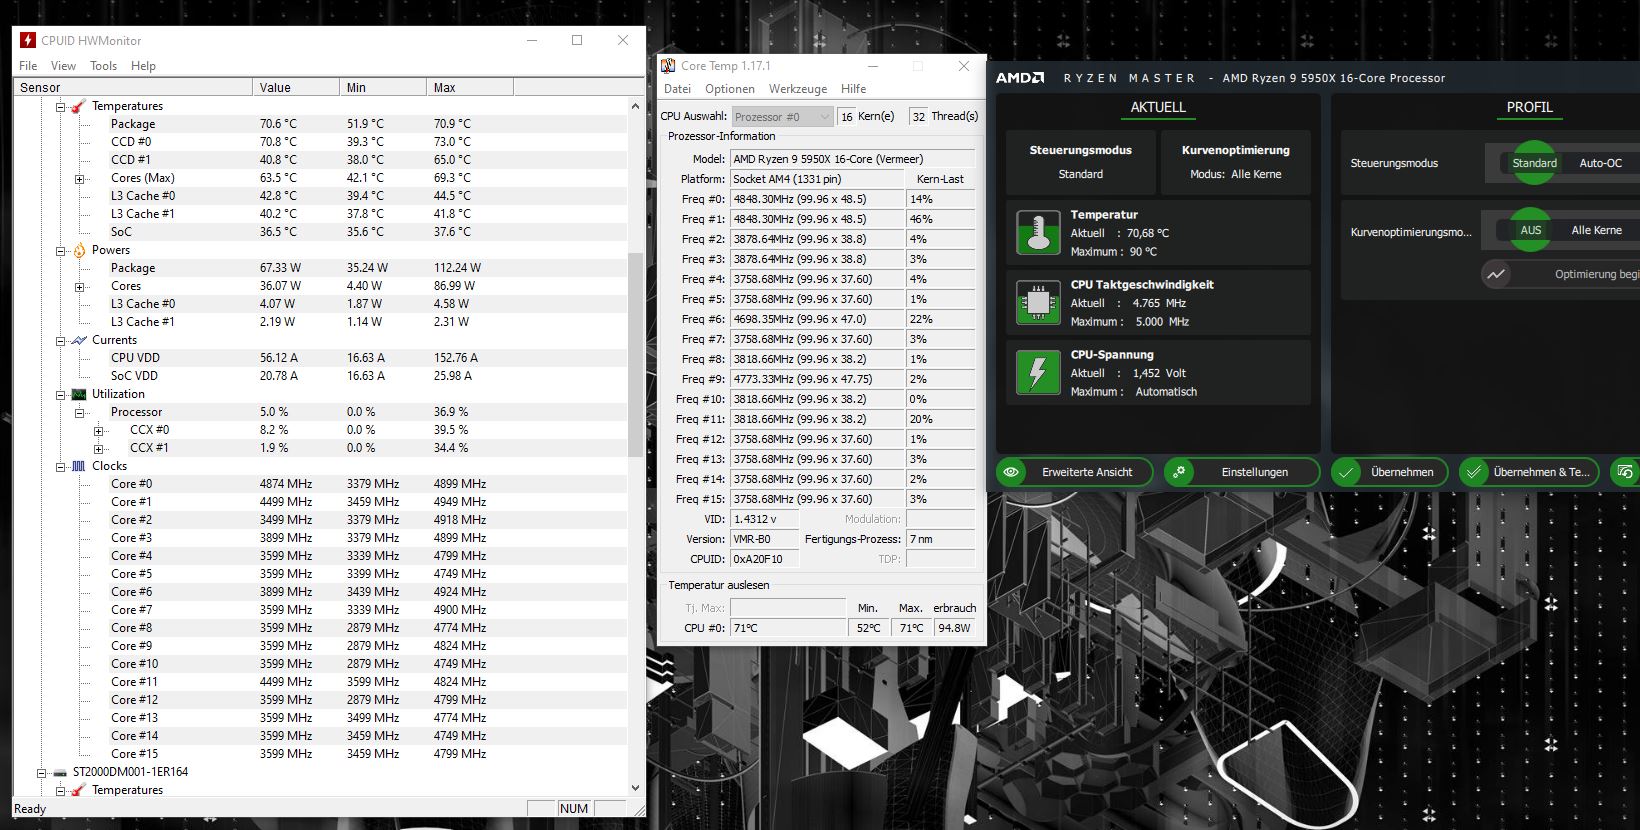Open HWMonitor View menu
1640x830 pixels.
[x=63, y=66]
